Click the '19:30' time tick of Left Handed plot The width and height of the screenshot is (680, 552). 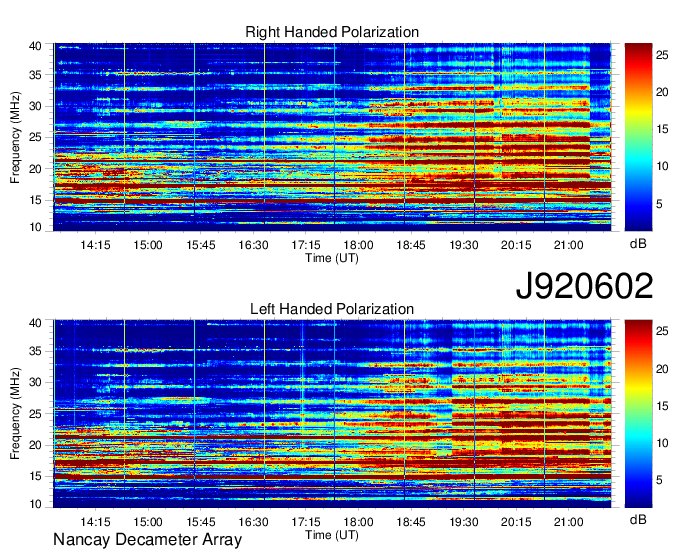tap(464, 522)
